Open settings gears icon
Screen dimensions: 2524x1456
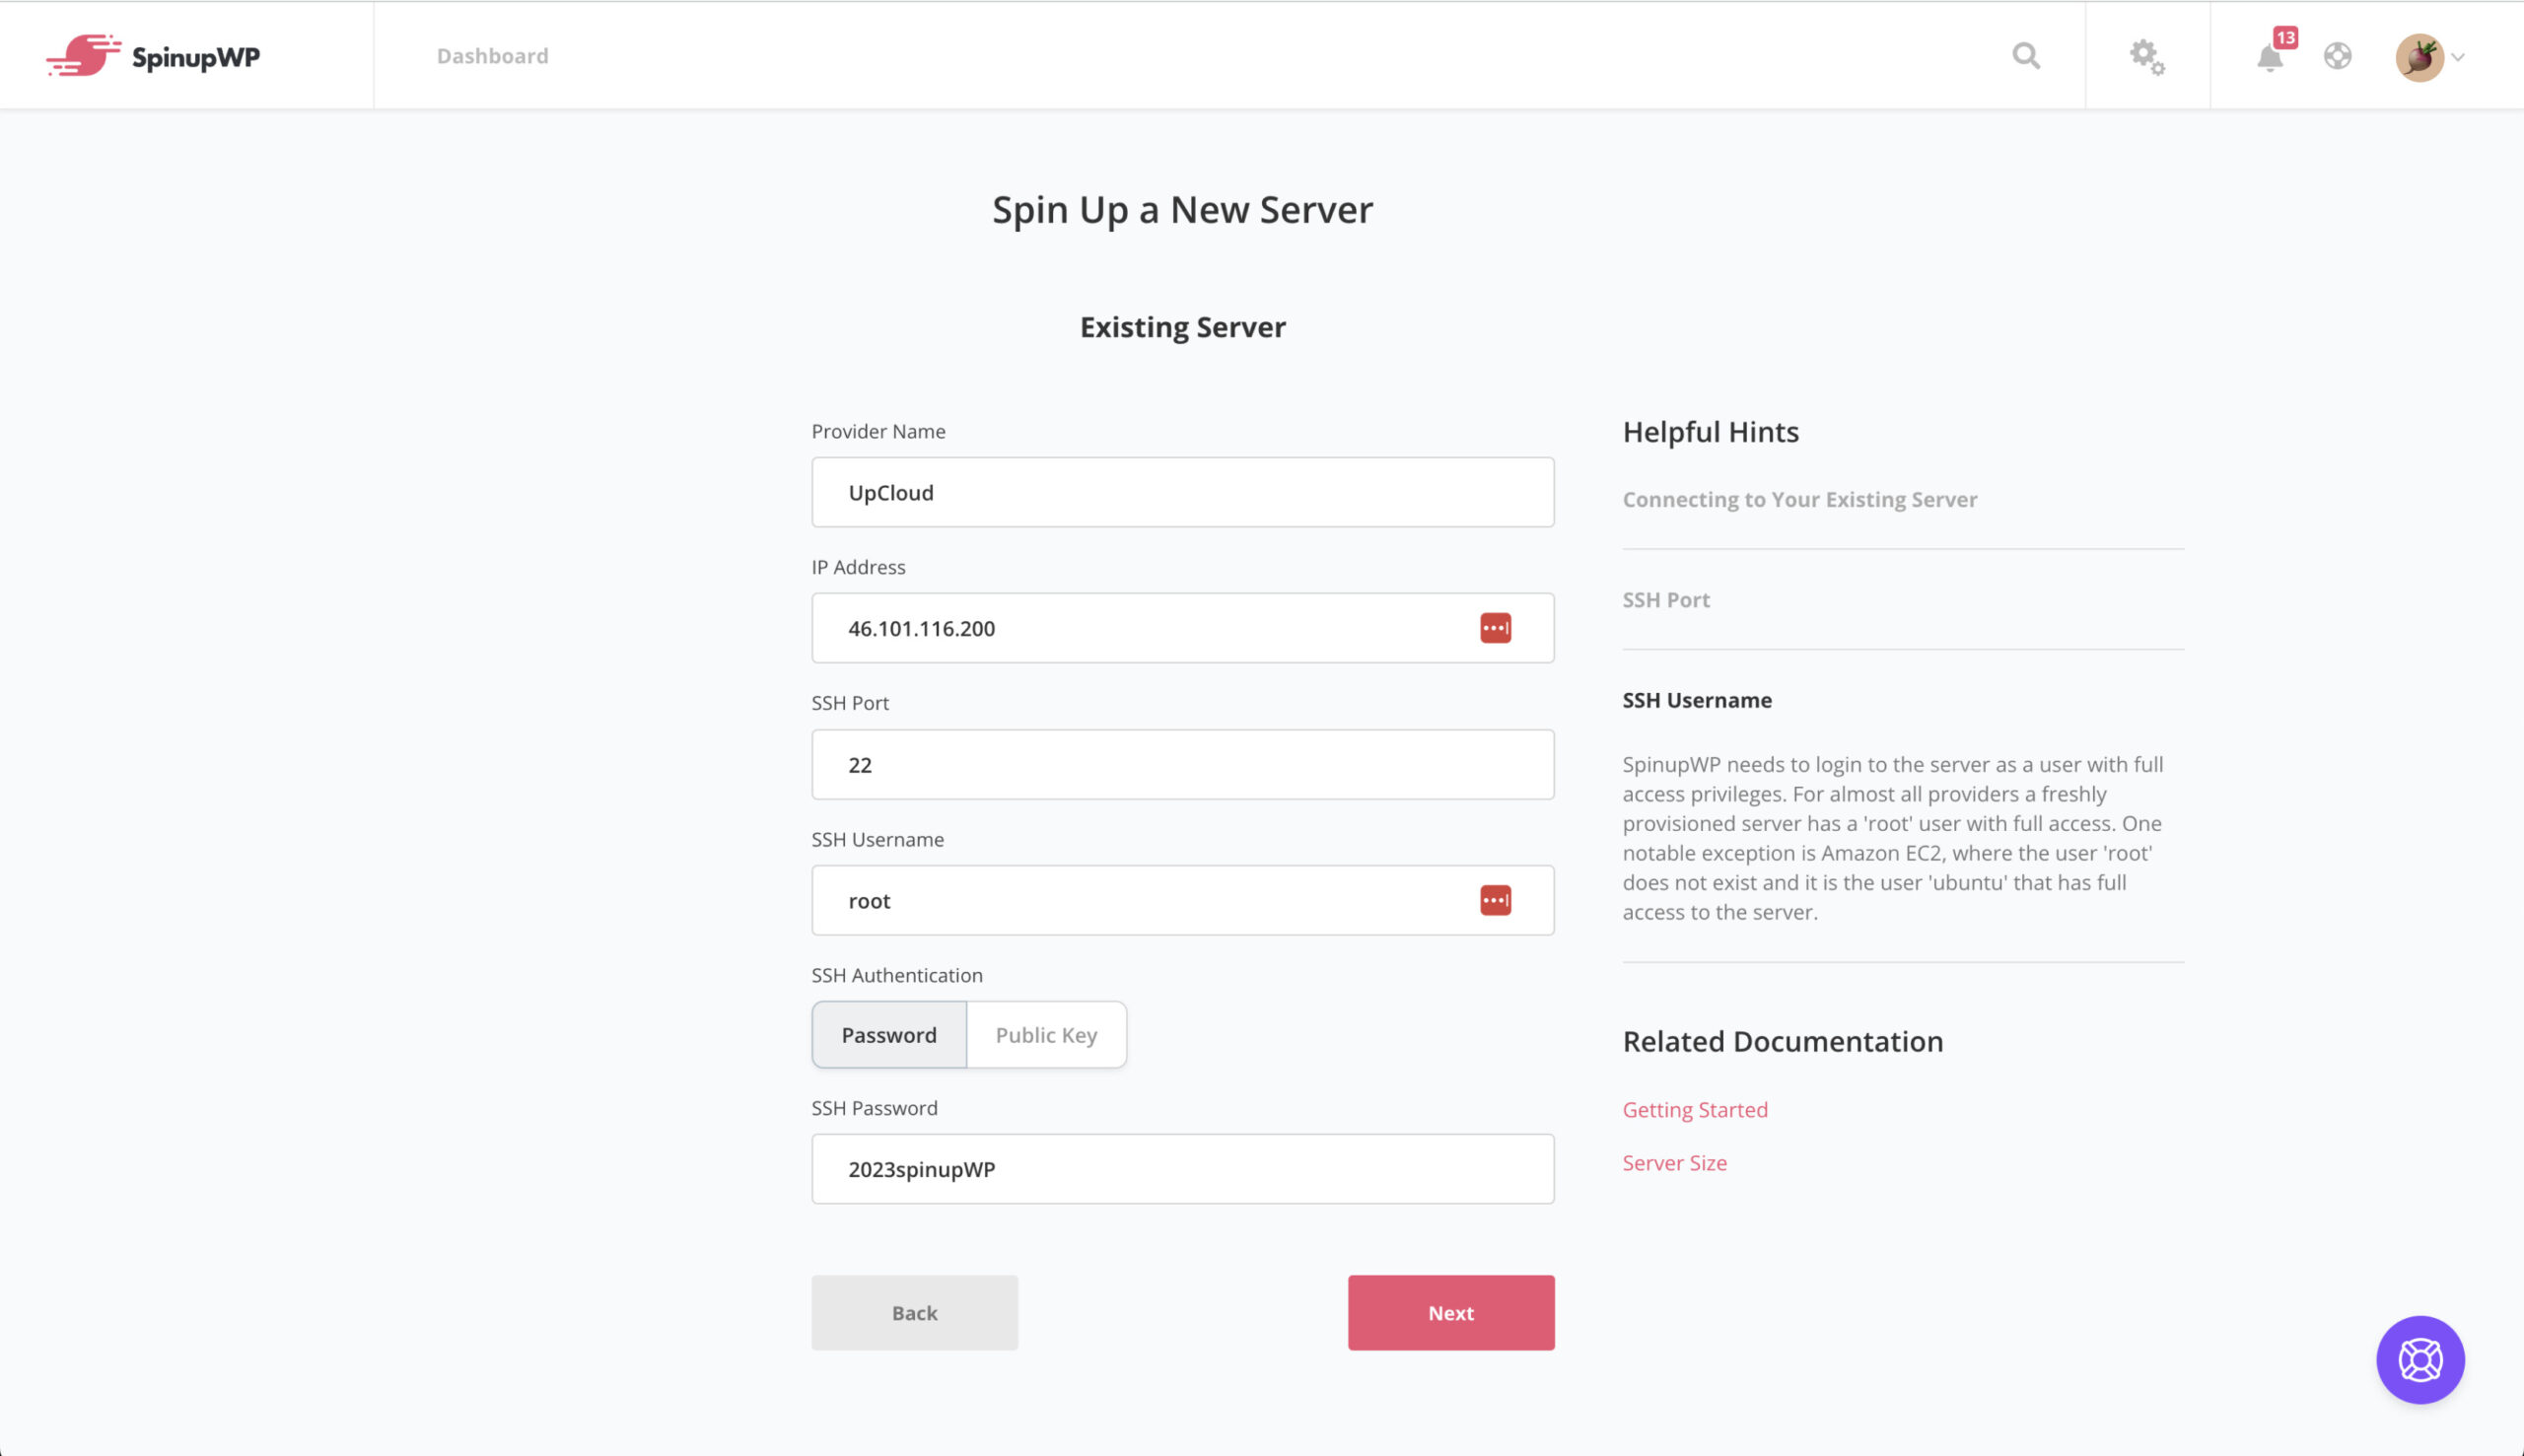tap(2147, 57)
